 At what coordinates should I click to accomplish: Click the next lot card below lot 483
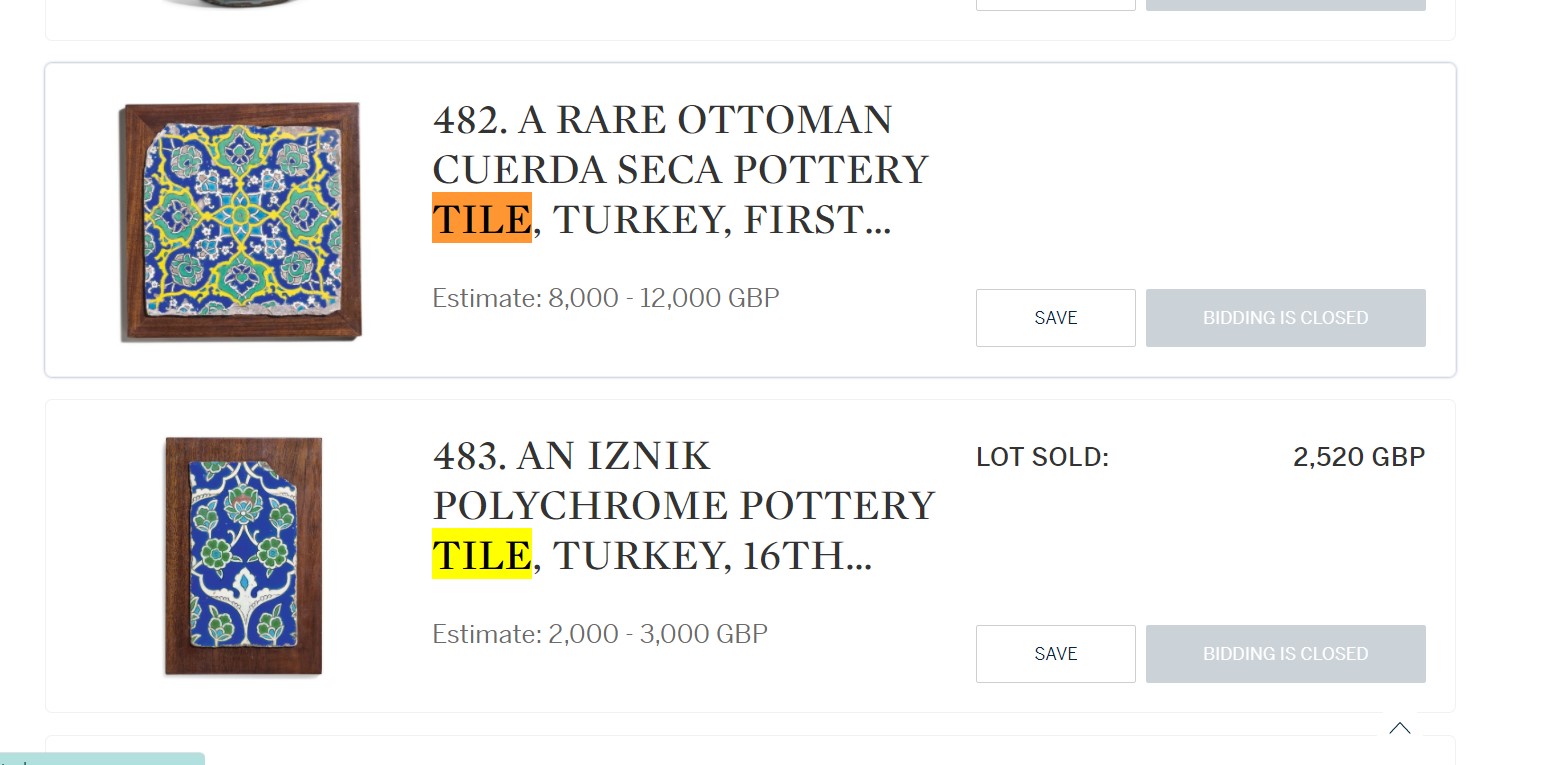coord(750,751)
